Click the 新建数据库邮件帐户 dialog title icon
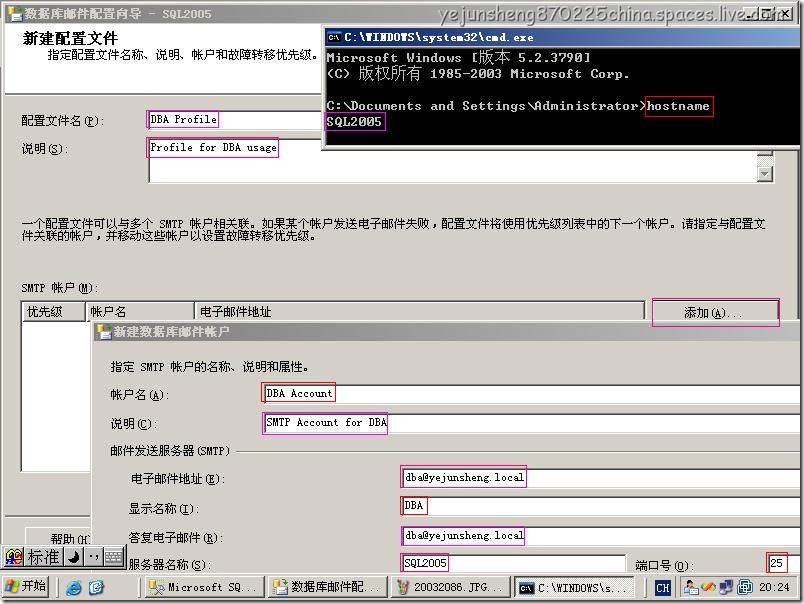The image size is (804, 604). click(x=104, y=332)
